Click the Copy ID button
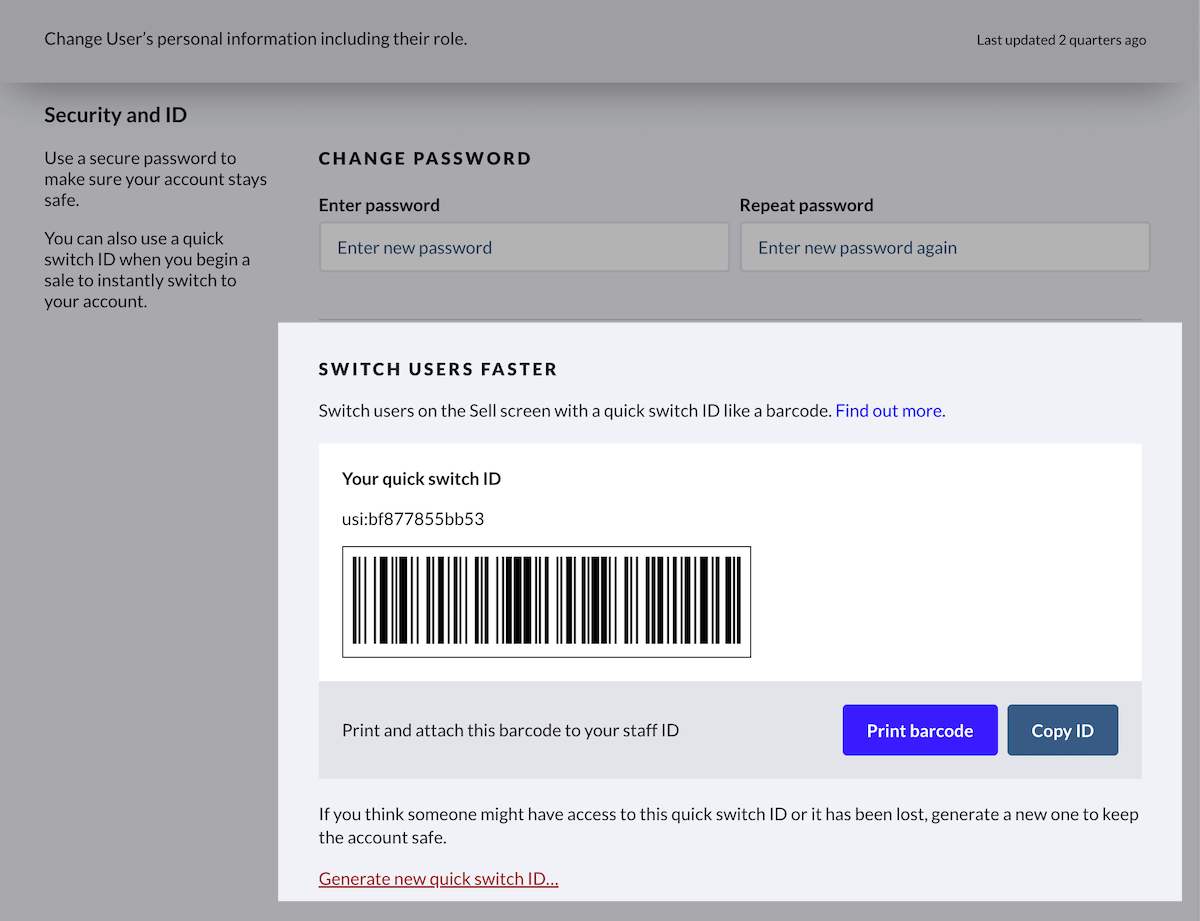Viewport: 1200px width, 921px height. [1062, 730]
